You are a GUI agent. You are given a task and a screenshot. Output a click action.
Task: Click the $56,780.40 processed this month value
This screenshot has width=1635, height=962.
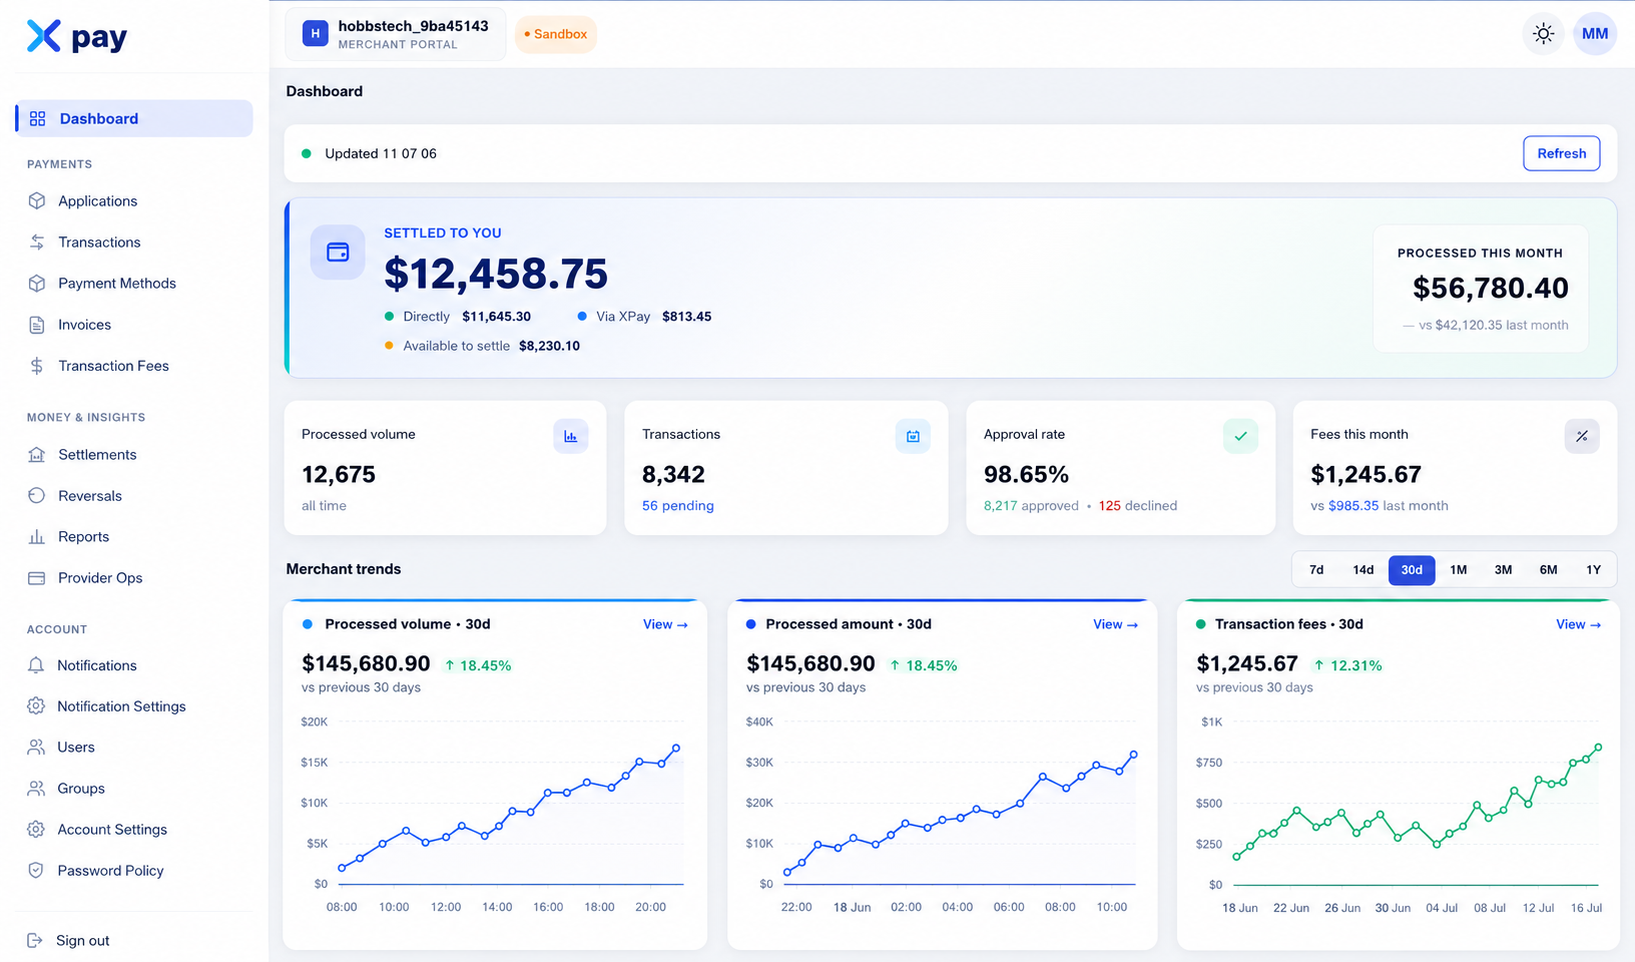pyautogui.click(x=1490, y=288)
